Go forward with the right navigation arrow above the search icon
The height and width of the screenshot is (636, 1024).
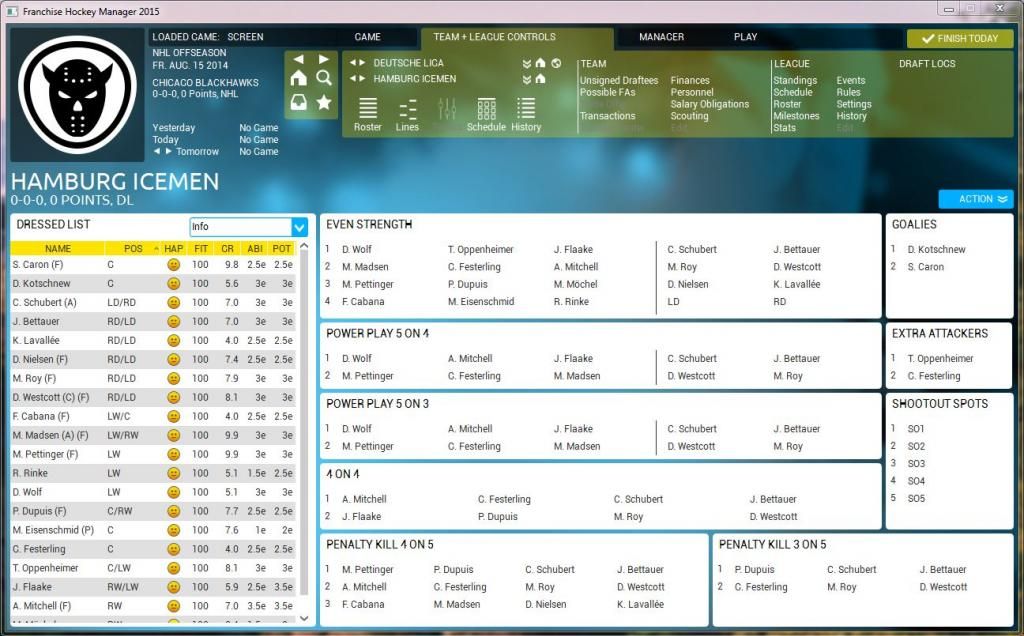[323, 59]
